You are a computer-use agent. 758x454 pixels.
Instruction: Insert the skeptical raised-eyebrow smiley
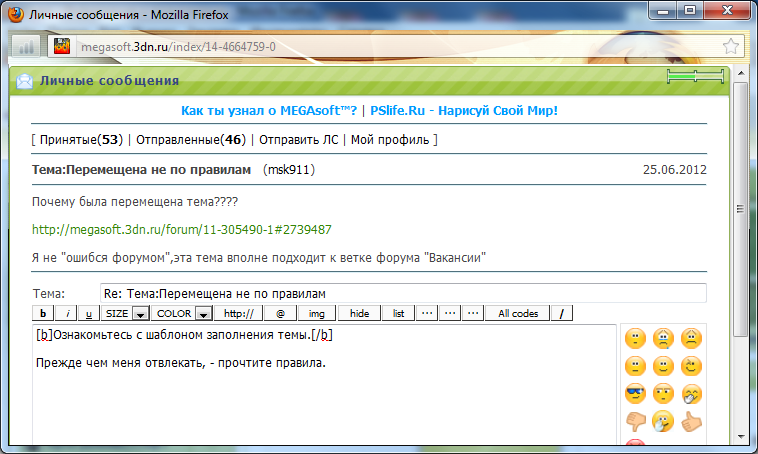(663, 394)
